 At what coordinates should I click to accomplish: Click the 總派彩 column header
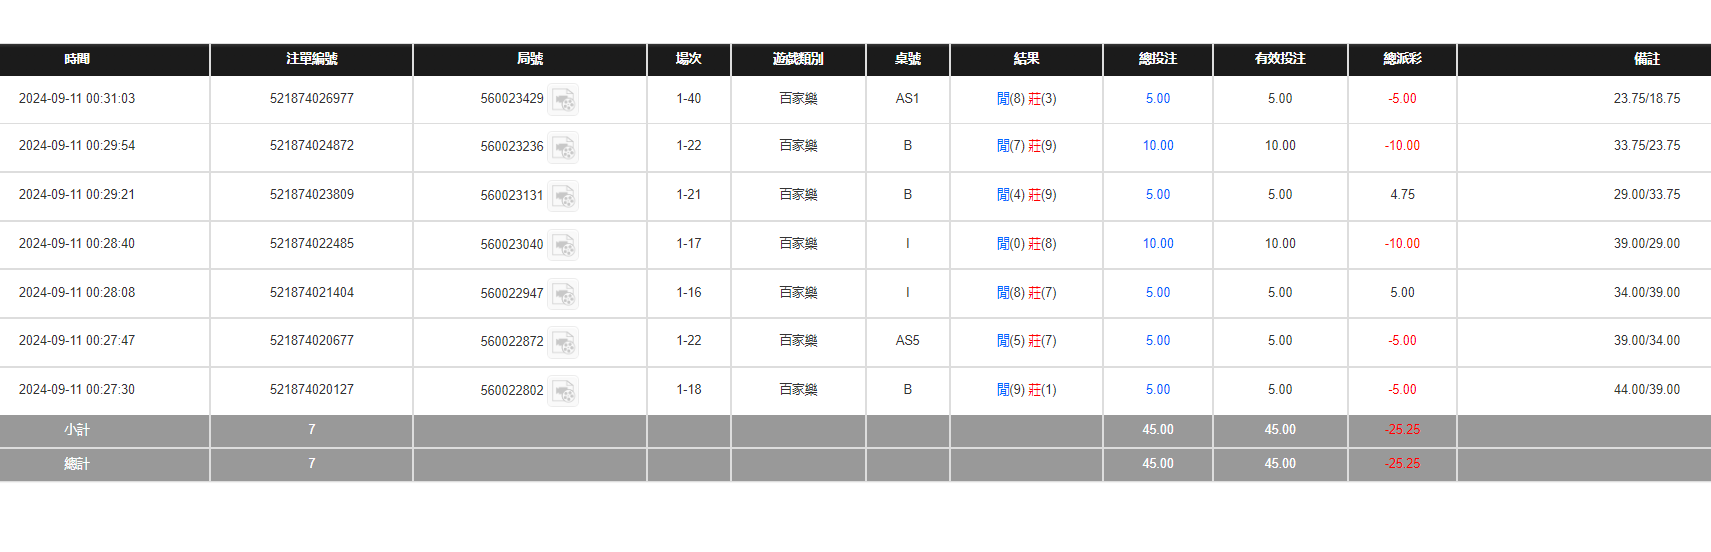tap(1402, 59)
